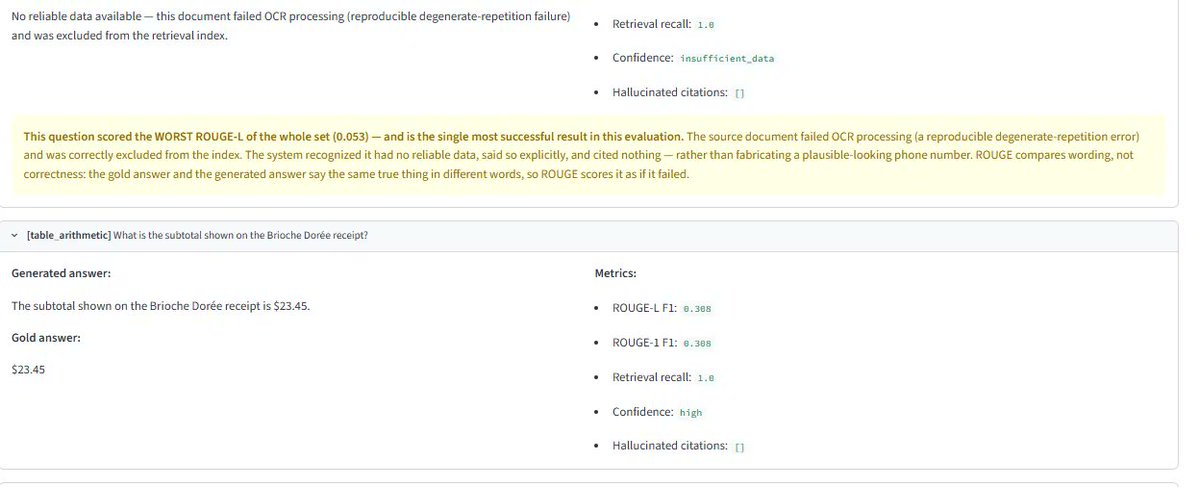
Task: Click the bold WORST ROUGE-L sentence
Action: 354,136
